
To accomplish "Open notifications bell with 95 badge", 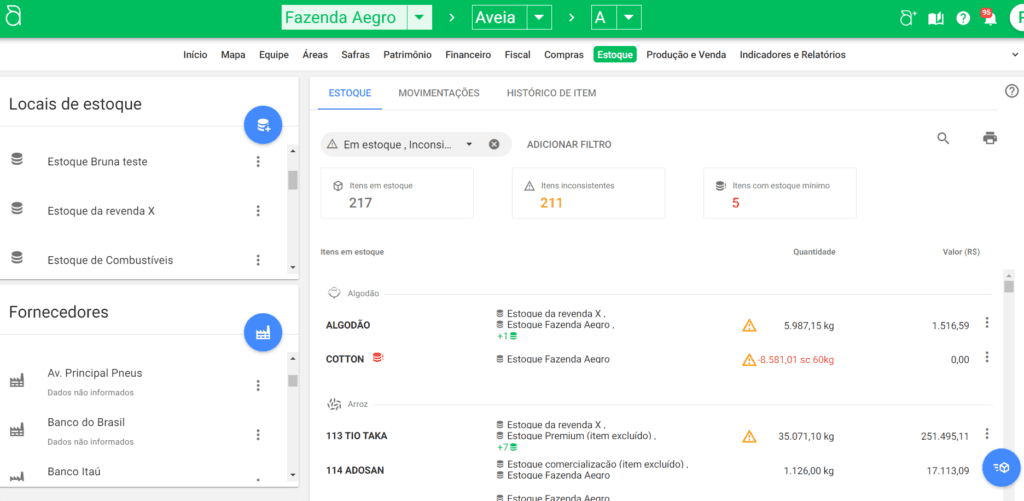I will [x=989, y=18].
